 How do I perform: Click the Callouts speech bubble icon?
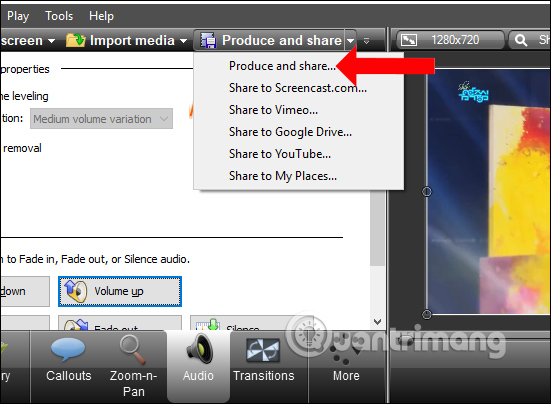pos(68,348)
